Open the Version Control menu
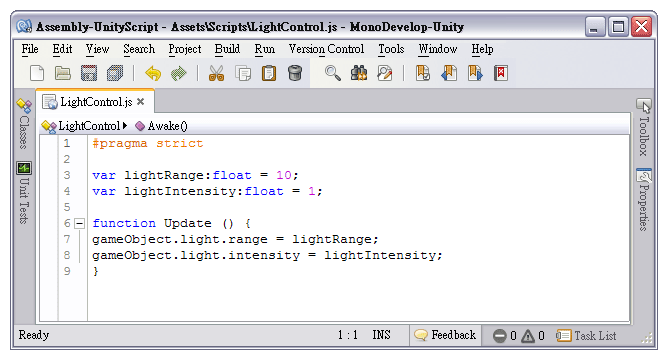 click(x=326, y=49)
